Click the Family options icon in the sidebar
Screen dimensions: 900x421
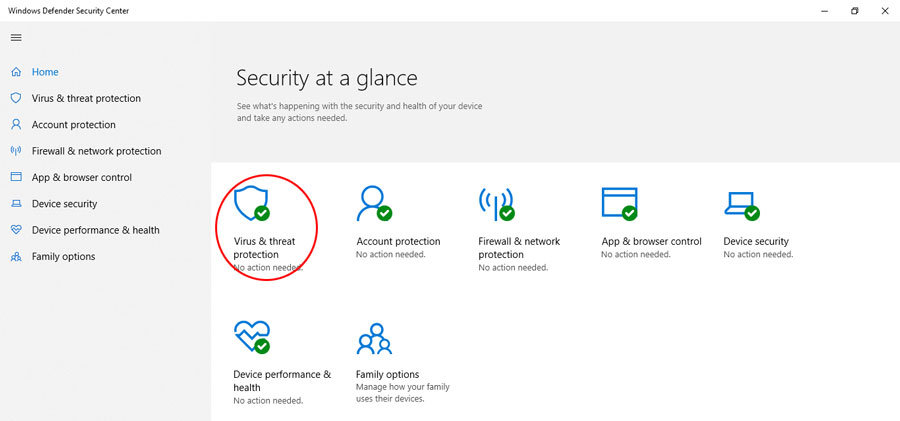(x=16, y=257)
